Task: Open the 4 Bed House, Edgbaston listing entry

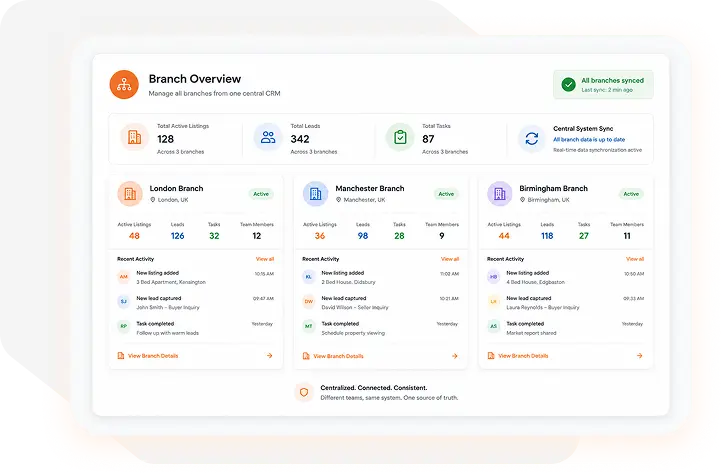Action: pyautogui.click(x=536, y=282)
